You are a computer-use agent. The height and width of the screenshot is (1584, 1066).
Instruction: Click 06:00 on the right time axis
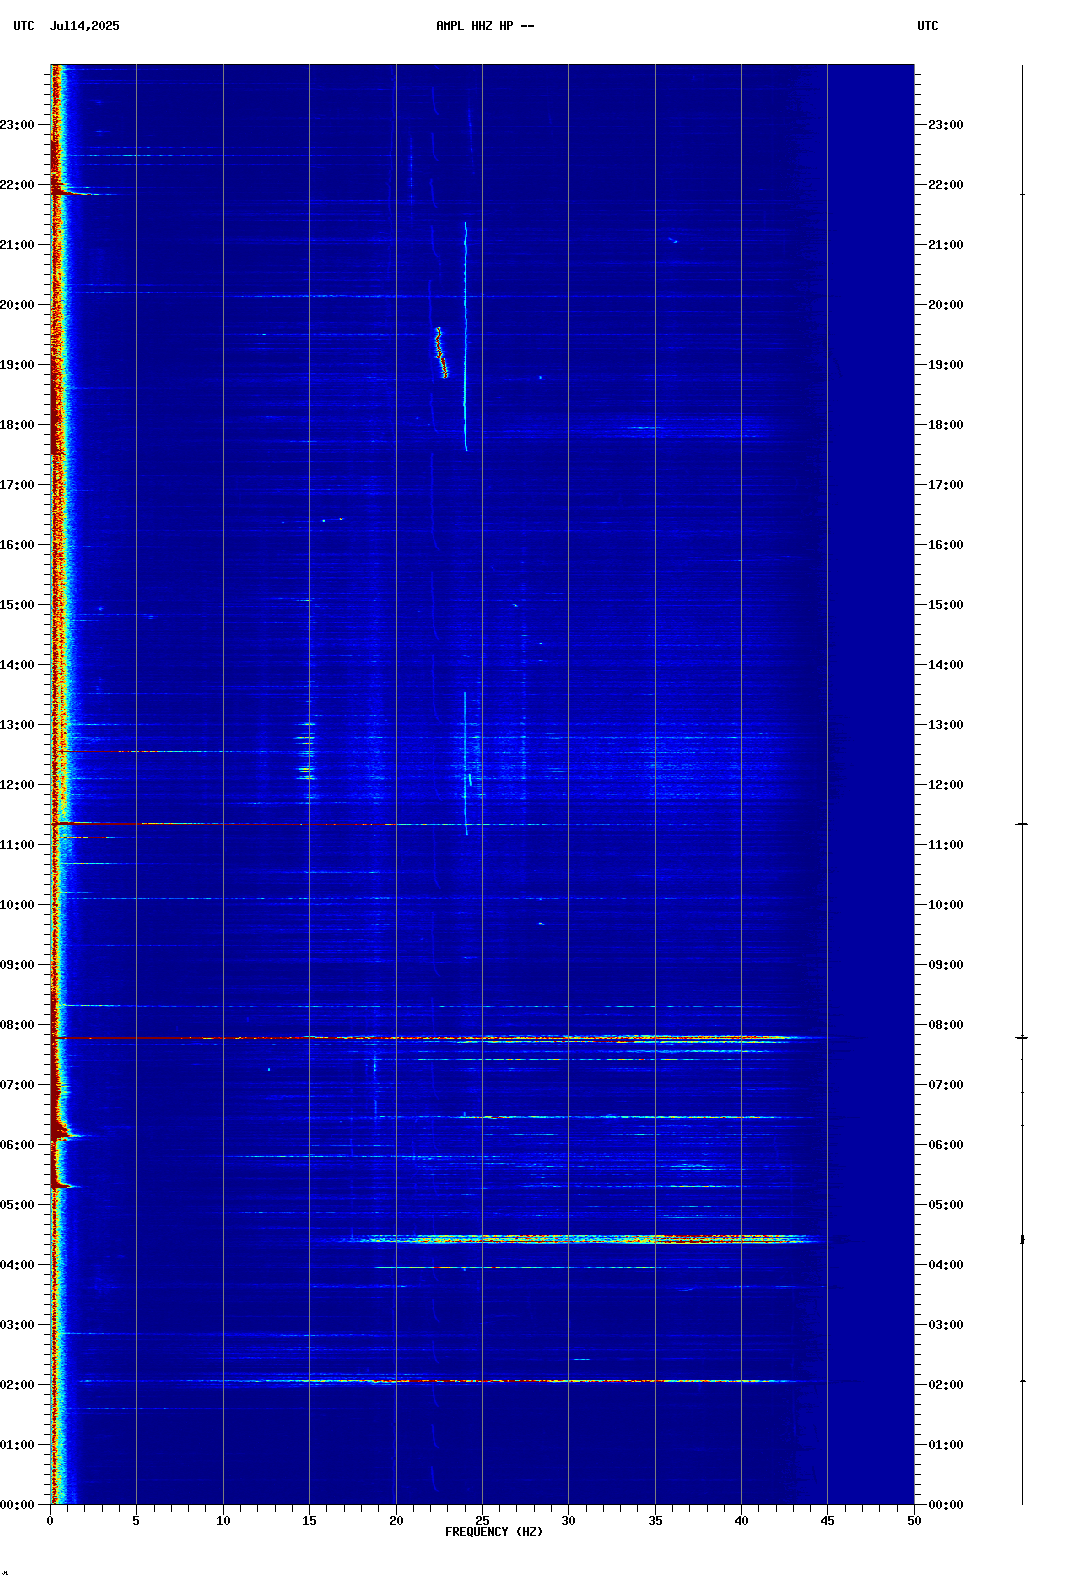(x=946, y=1145)
